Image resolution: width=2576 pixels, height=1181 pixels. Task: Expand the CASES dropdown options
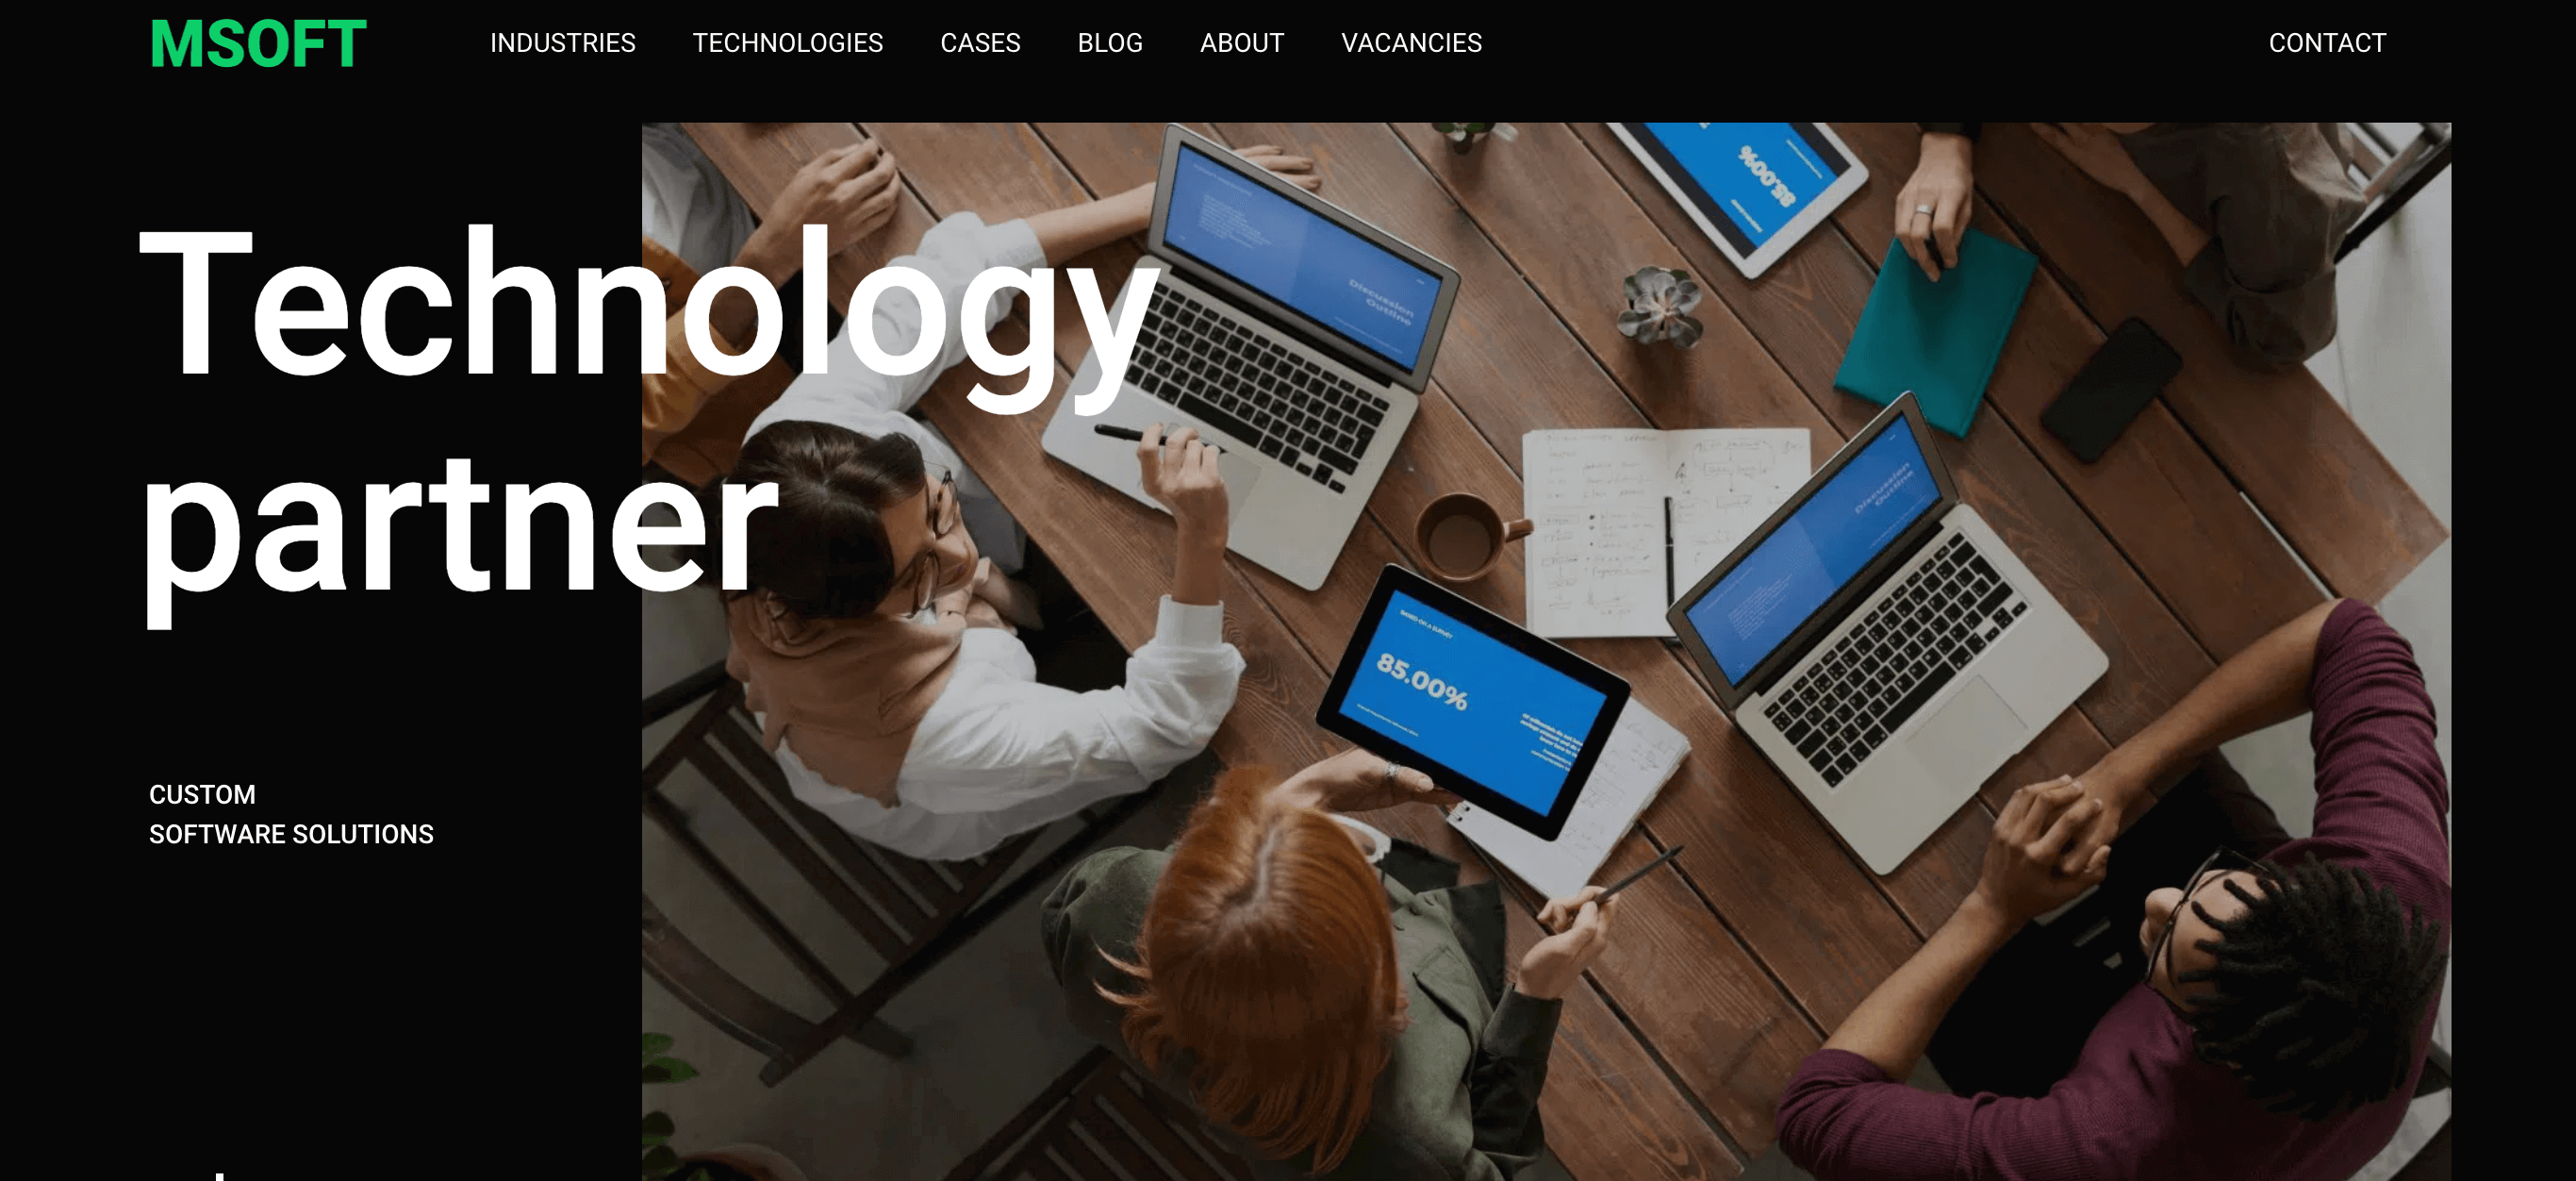pyautogui.click(x=979, y=42)
